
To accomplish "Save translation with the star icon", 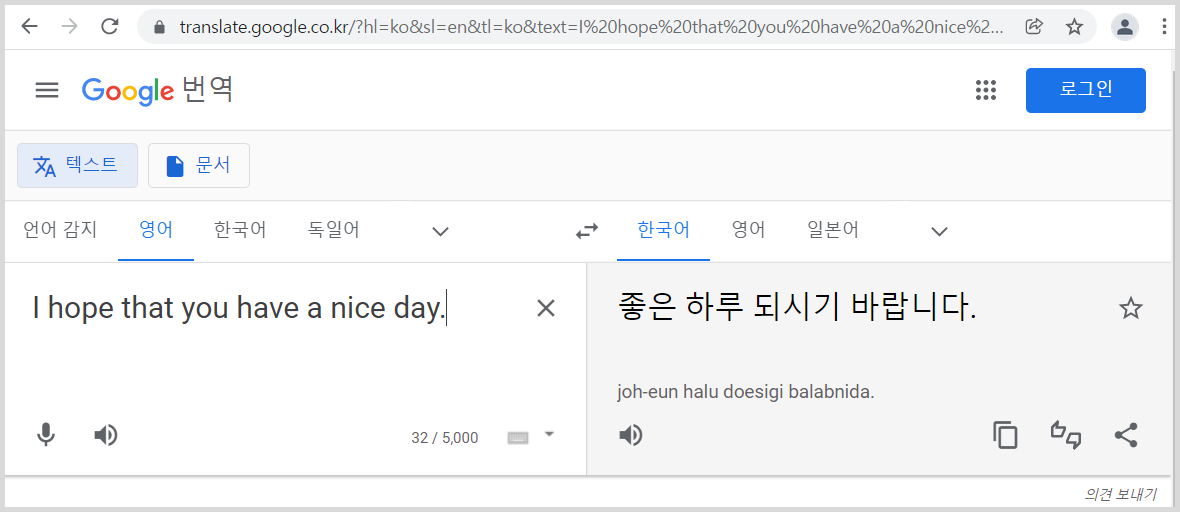I will 1130,308.
